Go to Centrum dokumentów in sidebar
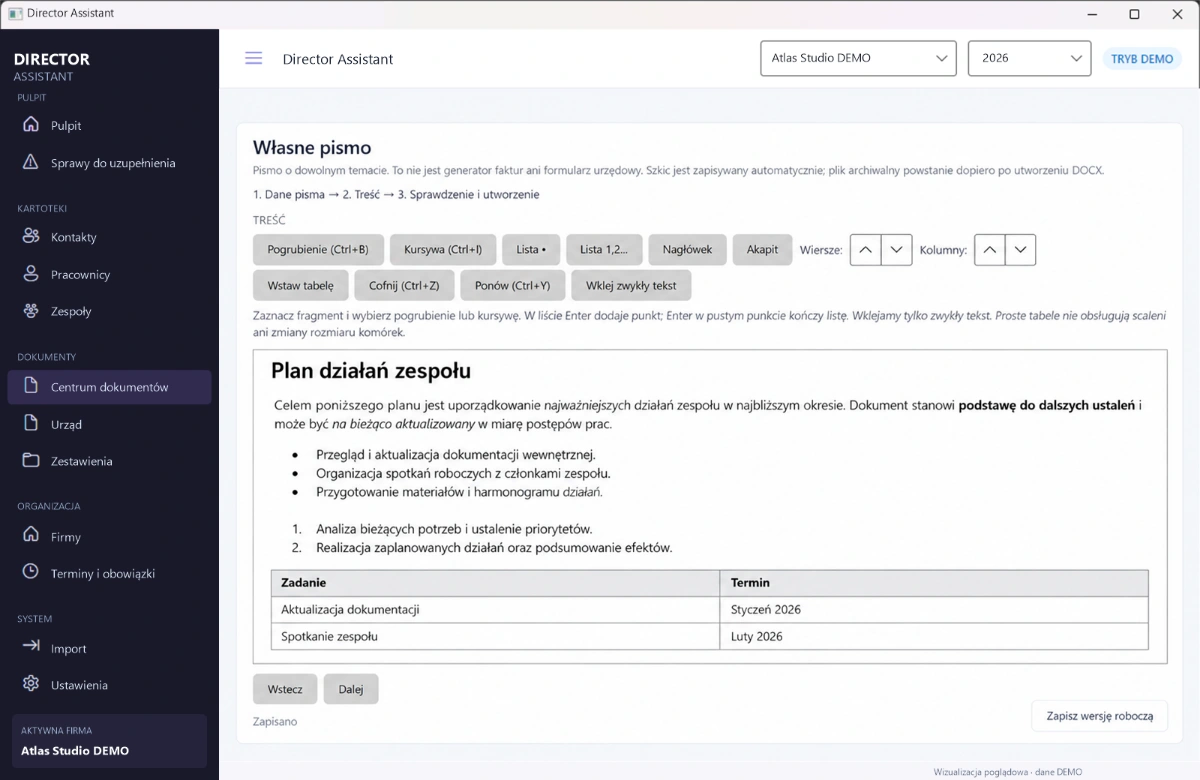1200x780 pixels. (109, 387)
